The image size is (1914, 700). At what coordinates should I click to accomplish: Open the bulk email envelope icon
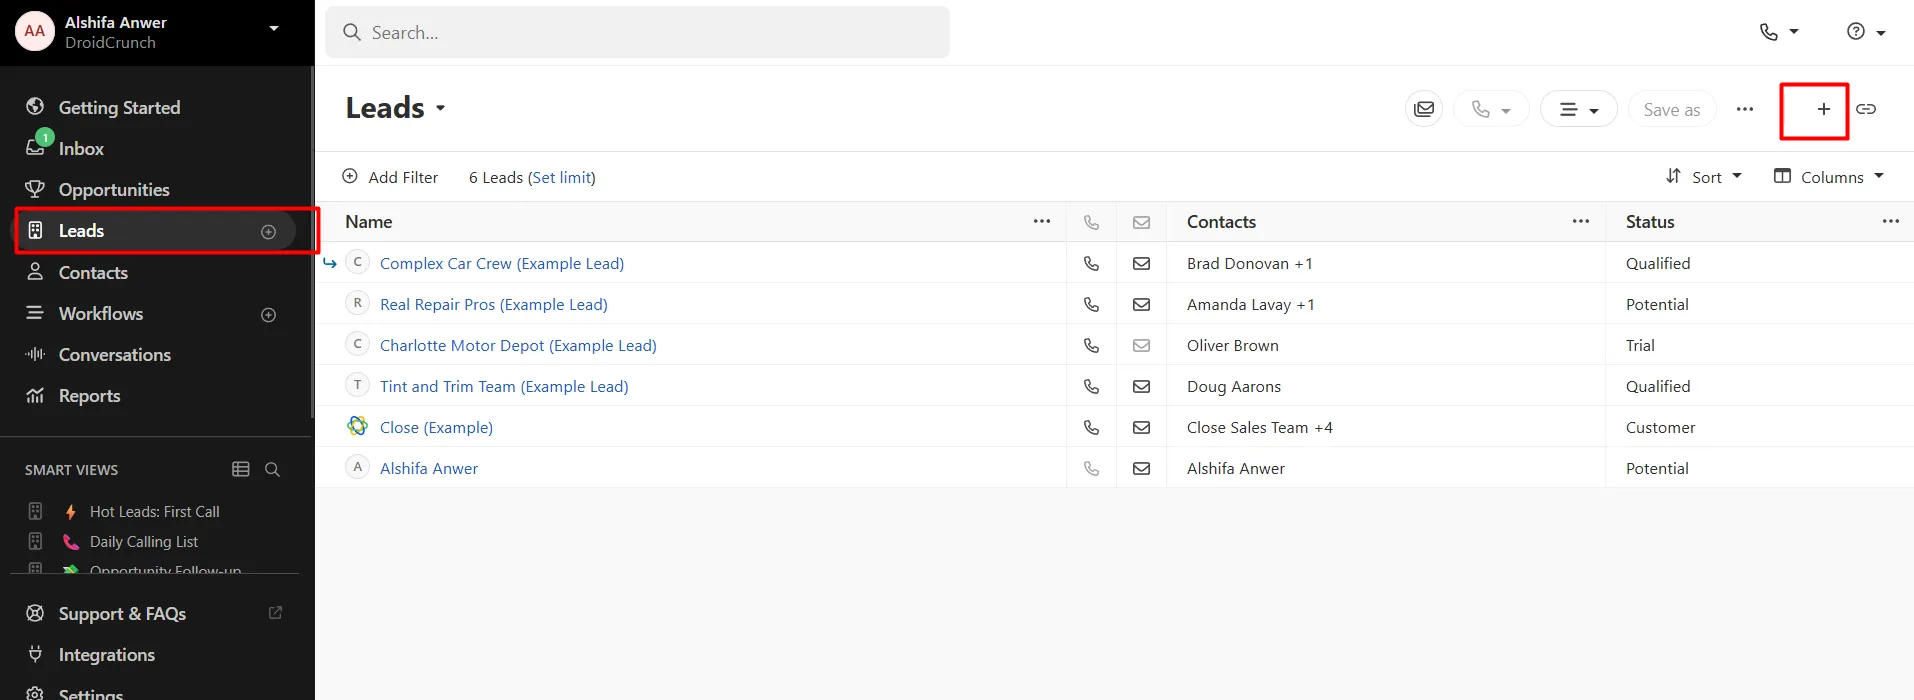click(x=1424, y=109)
